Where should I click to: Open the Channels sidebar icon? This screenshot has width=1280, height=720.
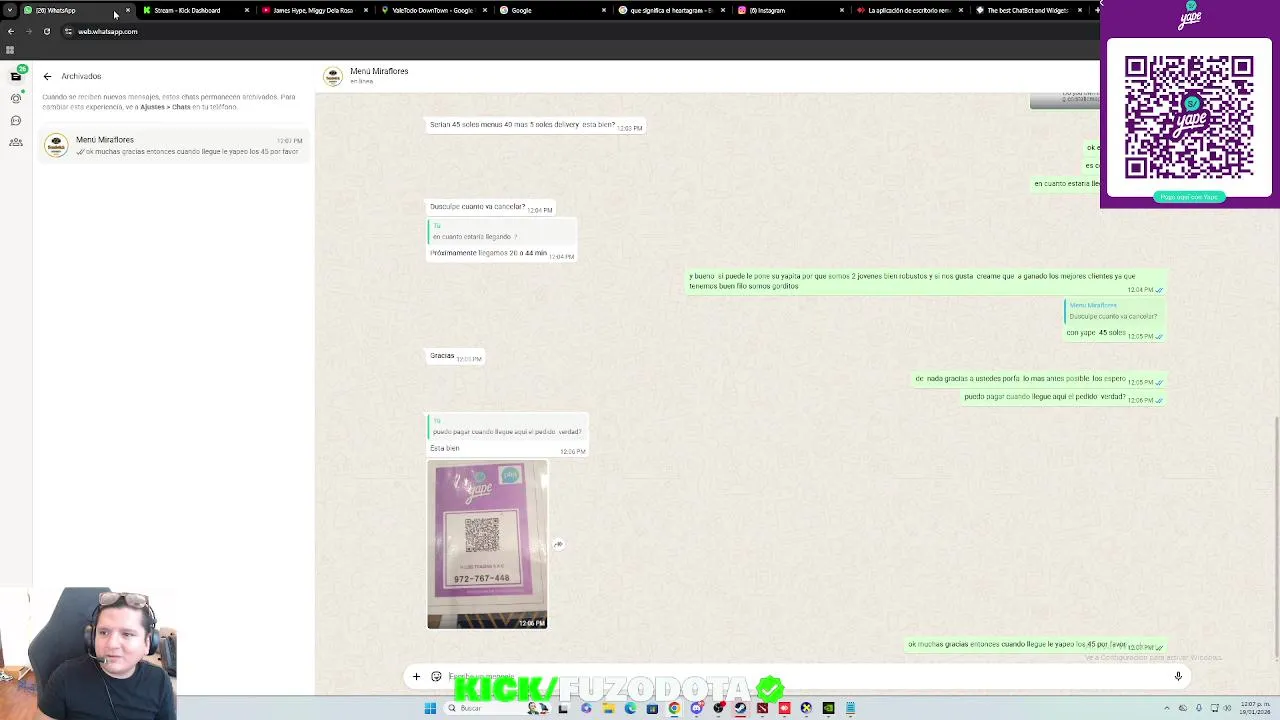pos(16,120)
